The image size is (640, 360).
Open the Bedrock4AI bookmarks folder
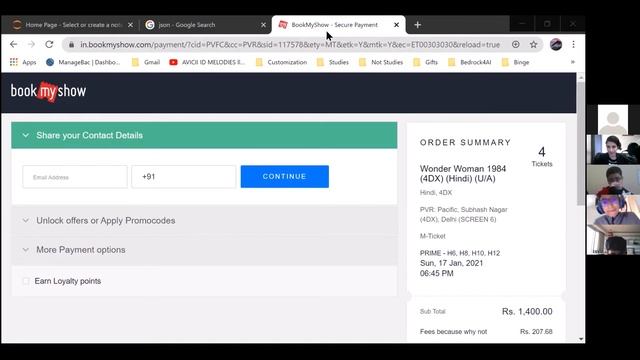point(469,62)
